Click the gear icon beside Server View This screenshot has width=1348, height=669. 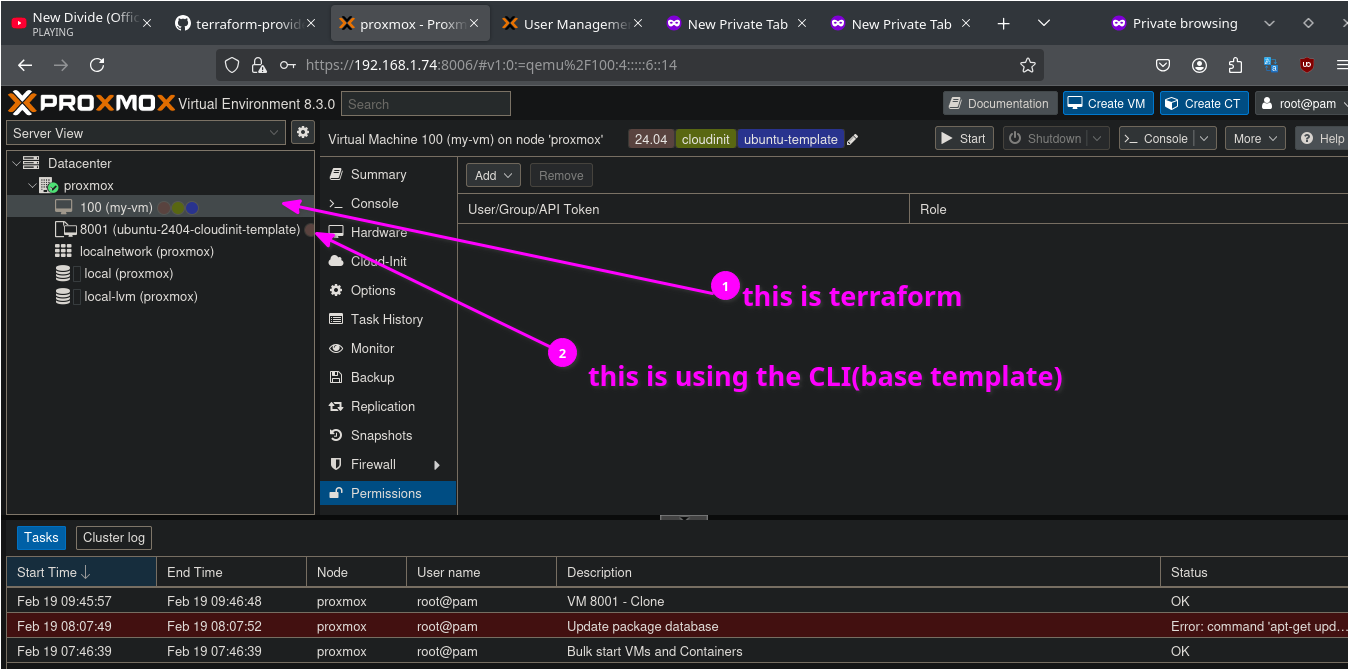[x=302, y=132]
